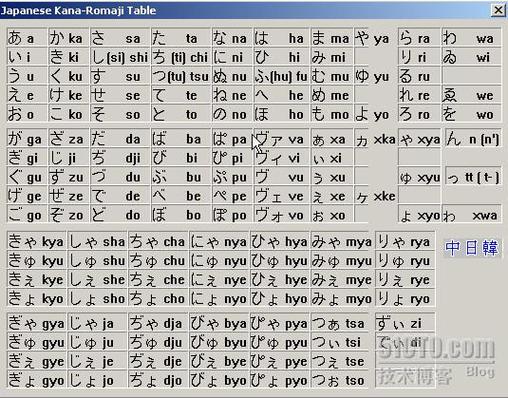Image resolution: width=508 pixels, height=398 pixels.
Task: Click the ぎゃ gya button
Action: pyautogui.click(x=36, y=323)
